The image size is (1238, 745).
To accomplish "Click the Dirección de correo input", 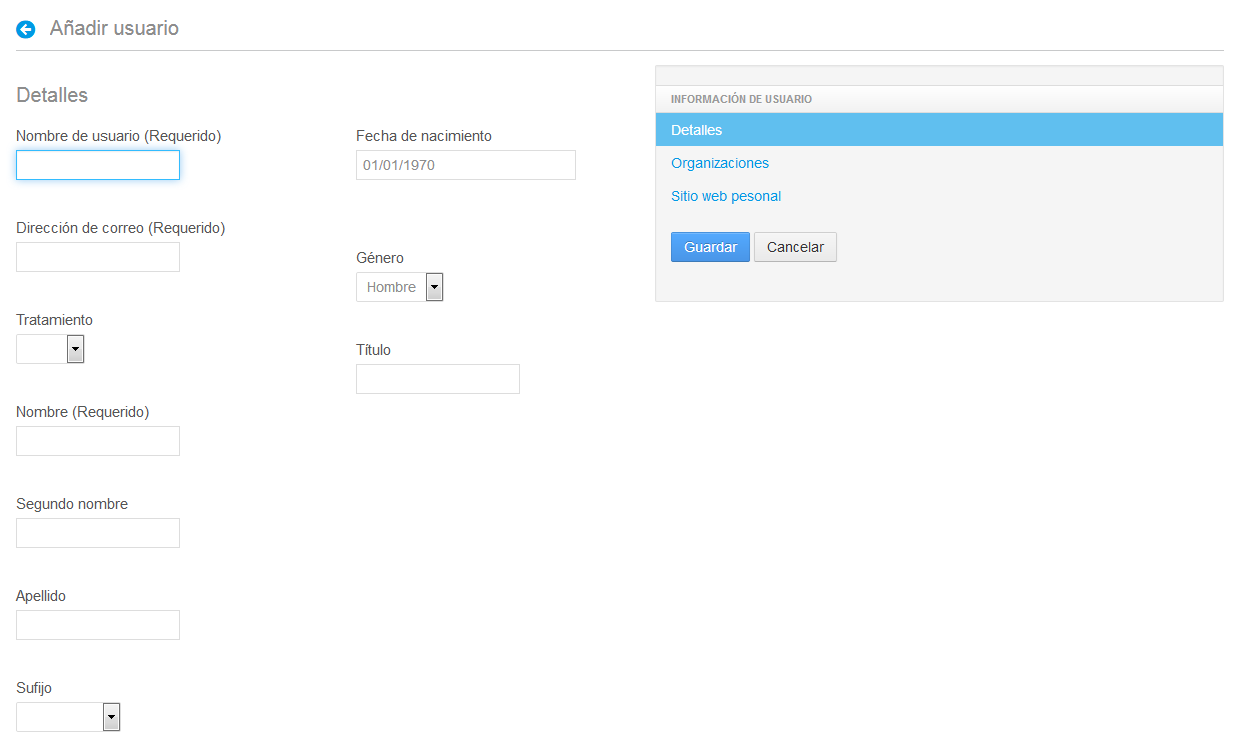I will (98, 257).
